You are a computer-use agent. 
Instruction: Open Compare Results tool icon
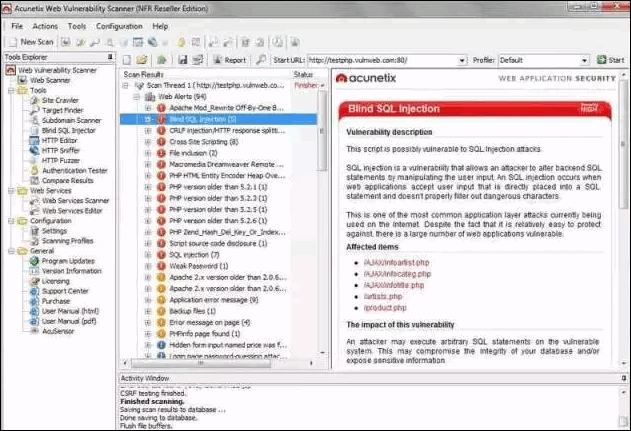35,181
